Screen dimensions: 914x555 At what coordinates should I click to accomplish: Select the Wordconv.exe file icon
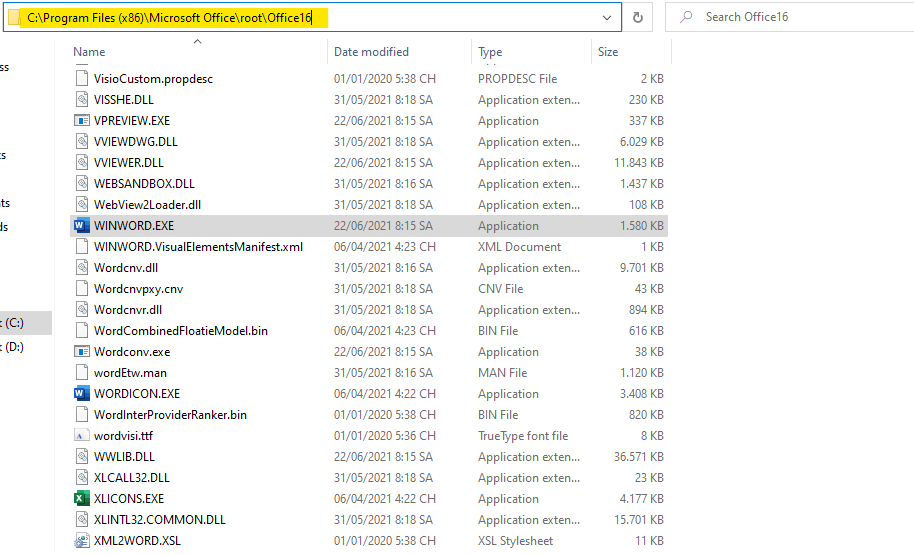tap(82, 352)
